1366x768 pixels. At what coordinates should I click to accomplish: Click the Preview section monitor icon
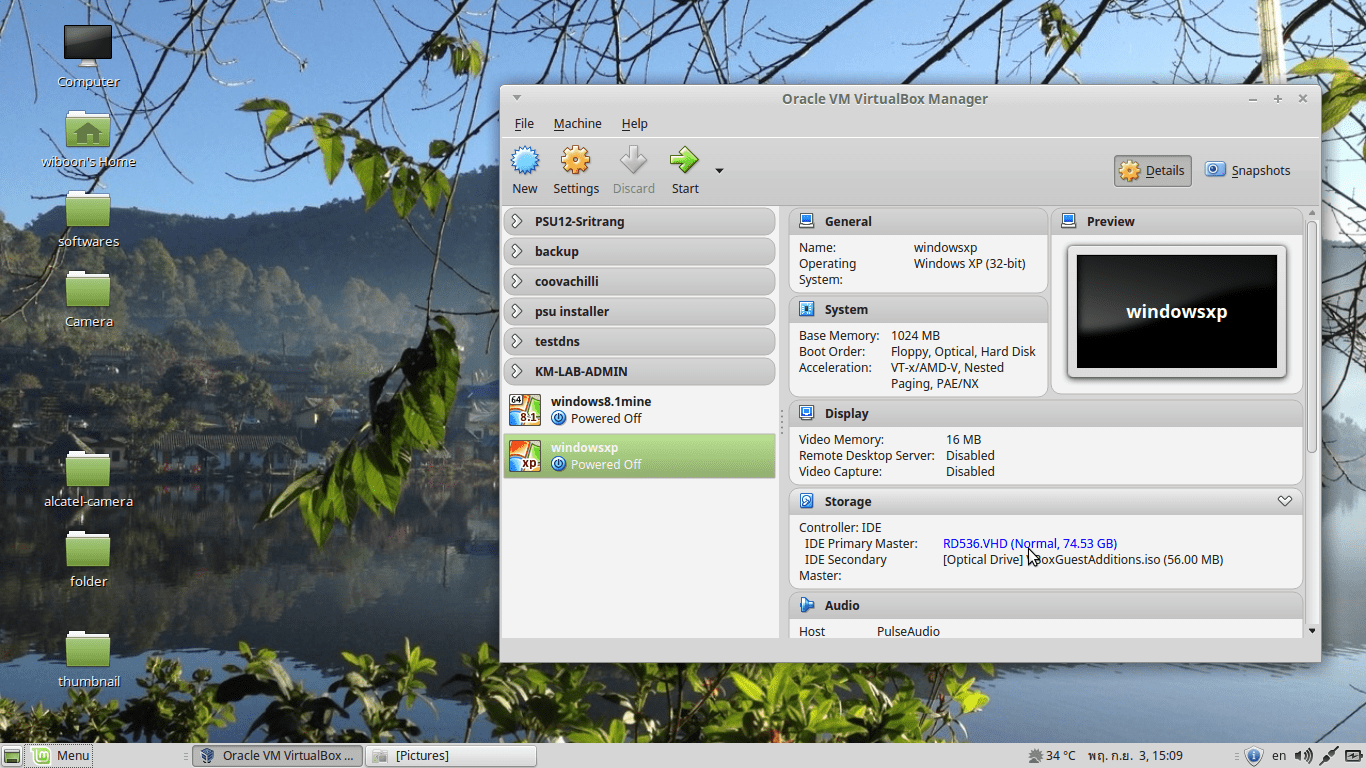pyautogui.click(x=1068, y=221)
